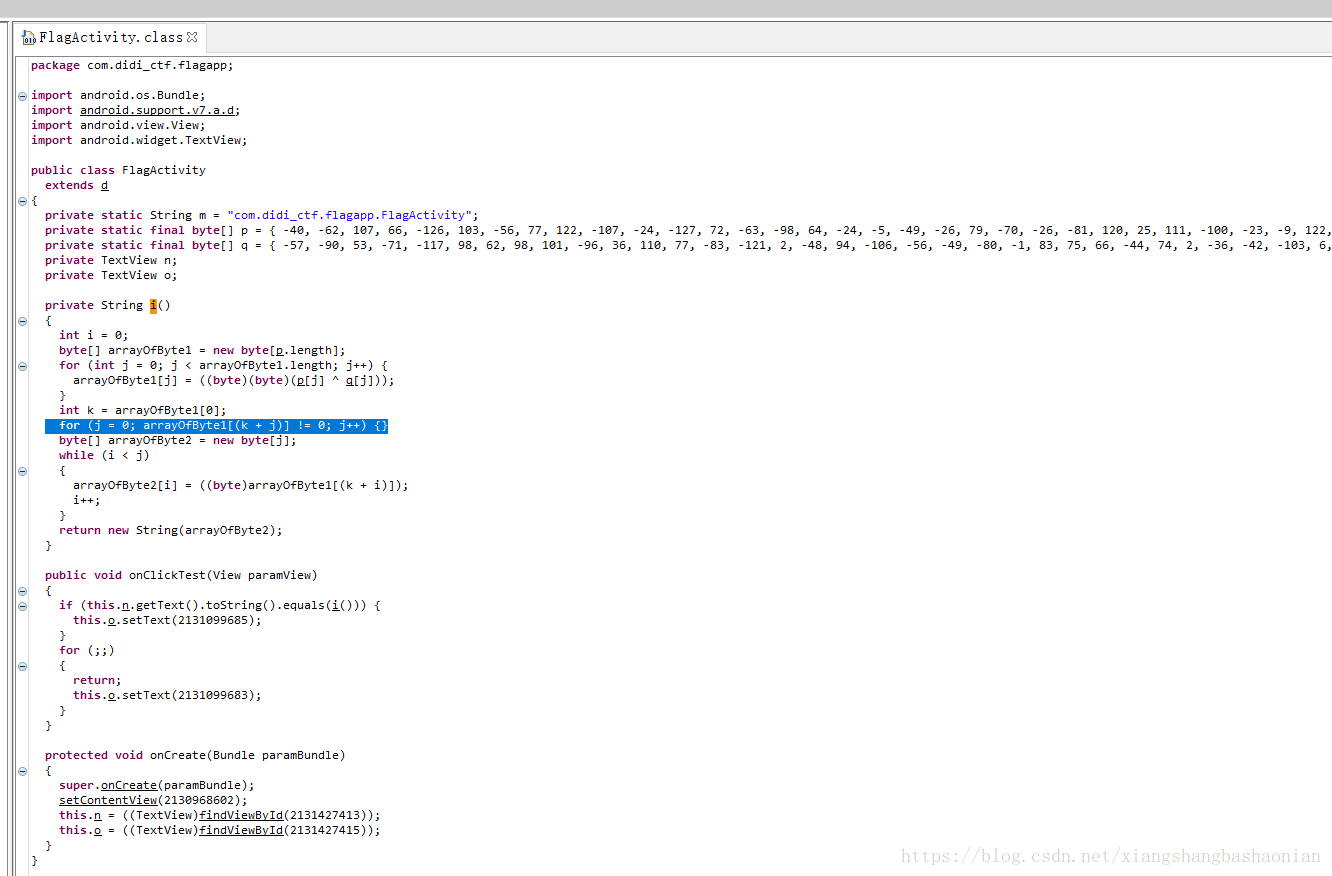This screenshot has height=876, width=1332.
Task: Open the android.support.v7.a.d import link
Action: pyautogui.click(x=157, y=110)
